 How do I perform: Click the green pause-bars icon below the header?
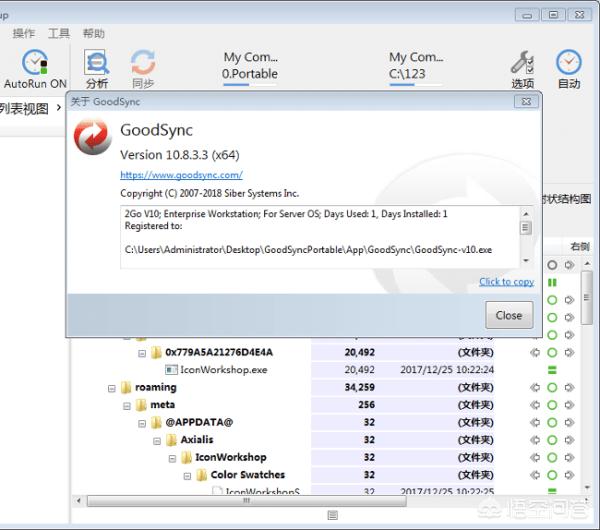coord(552,282)
